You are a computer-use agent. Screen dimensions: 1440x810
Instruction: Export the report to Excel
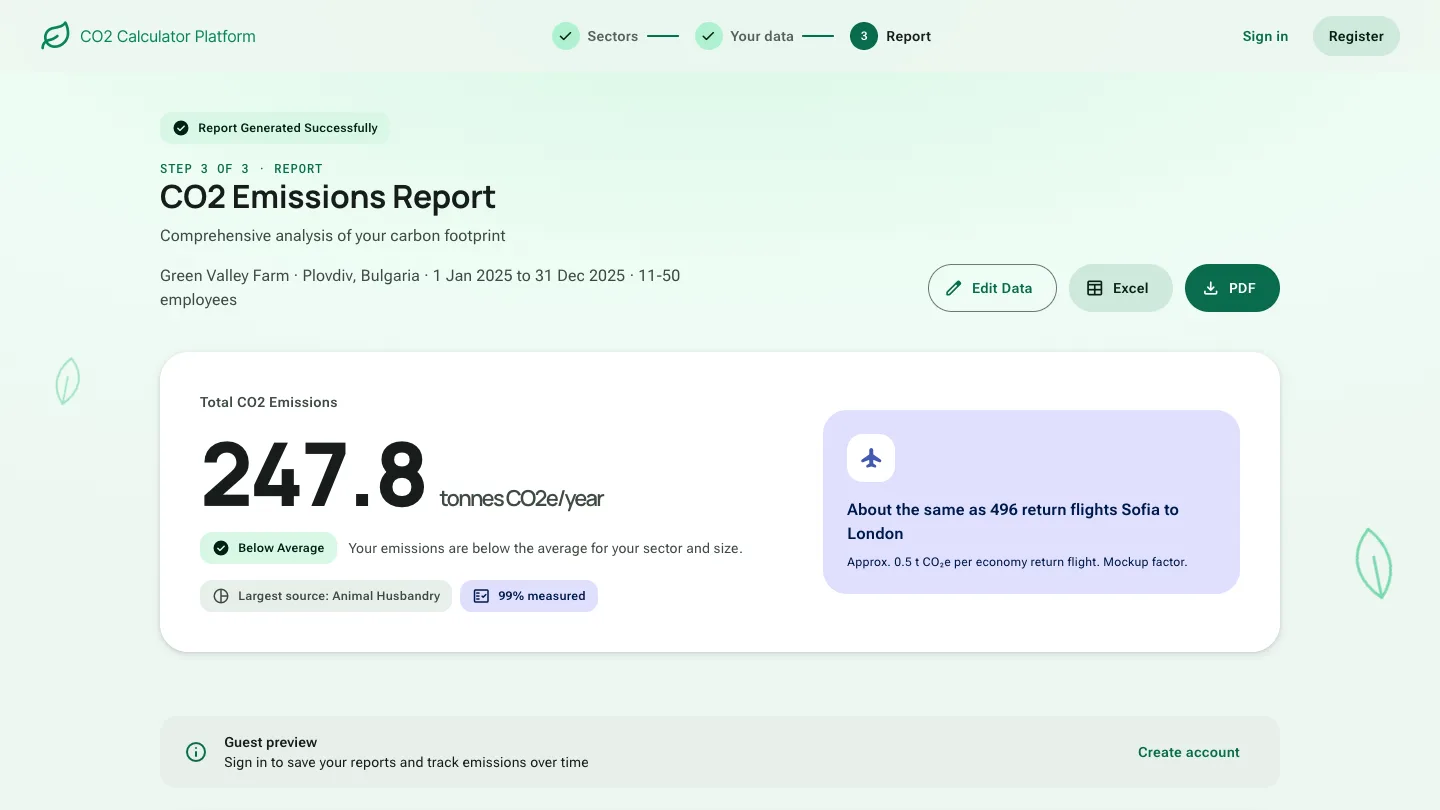pos(1120,288)
